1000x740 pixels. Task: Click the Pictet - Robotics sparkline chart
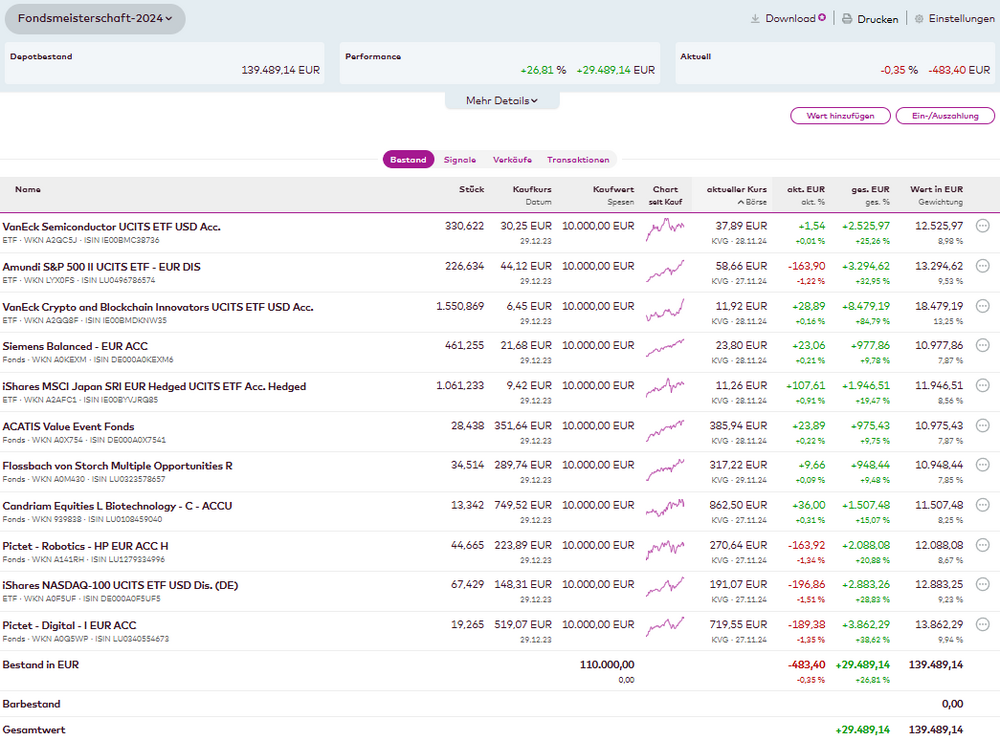(665, 550)
